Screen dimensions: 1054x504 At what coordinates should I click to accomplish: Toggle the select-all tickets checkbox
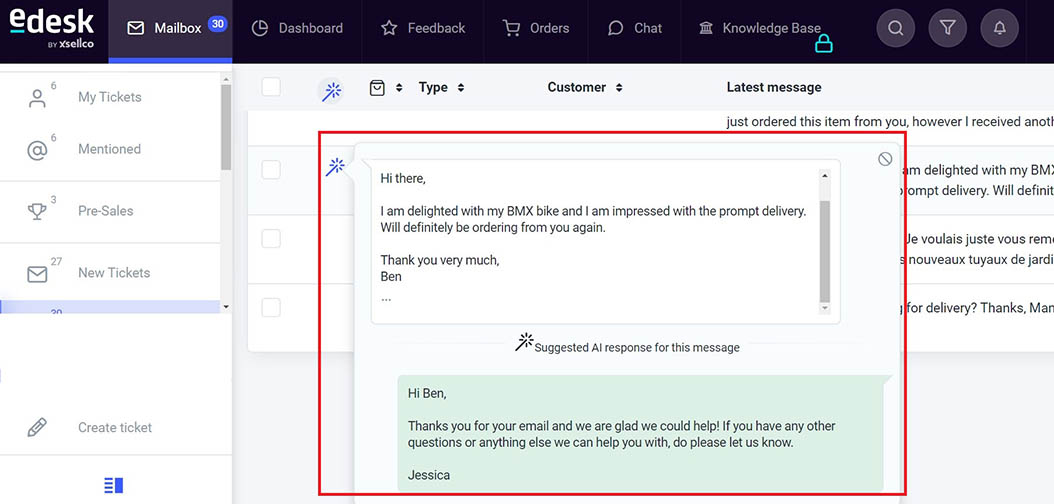271,87
